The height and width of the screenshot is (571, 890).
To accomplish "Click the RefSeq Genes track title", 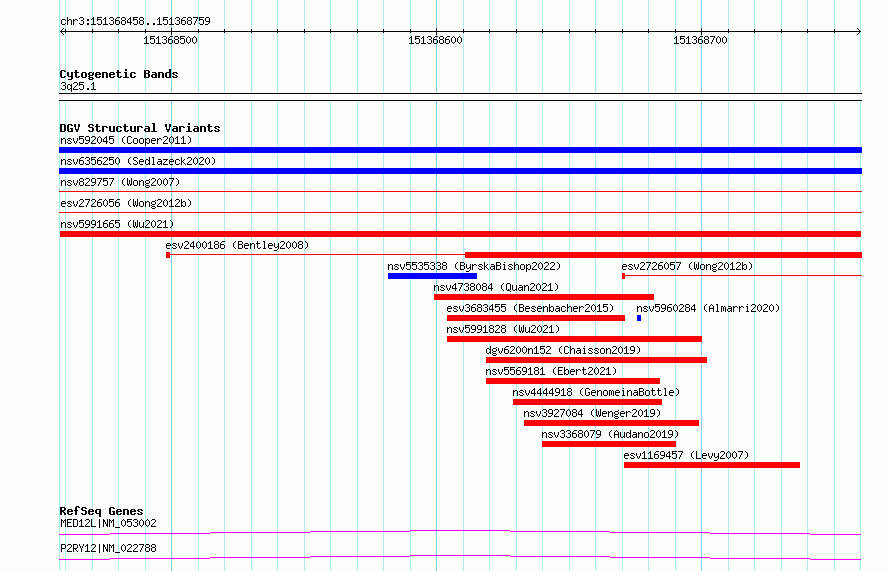I will click(x=101, y=511).
